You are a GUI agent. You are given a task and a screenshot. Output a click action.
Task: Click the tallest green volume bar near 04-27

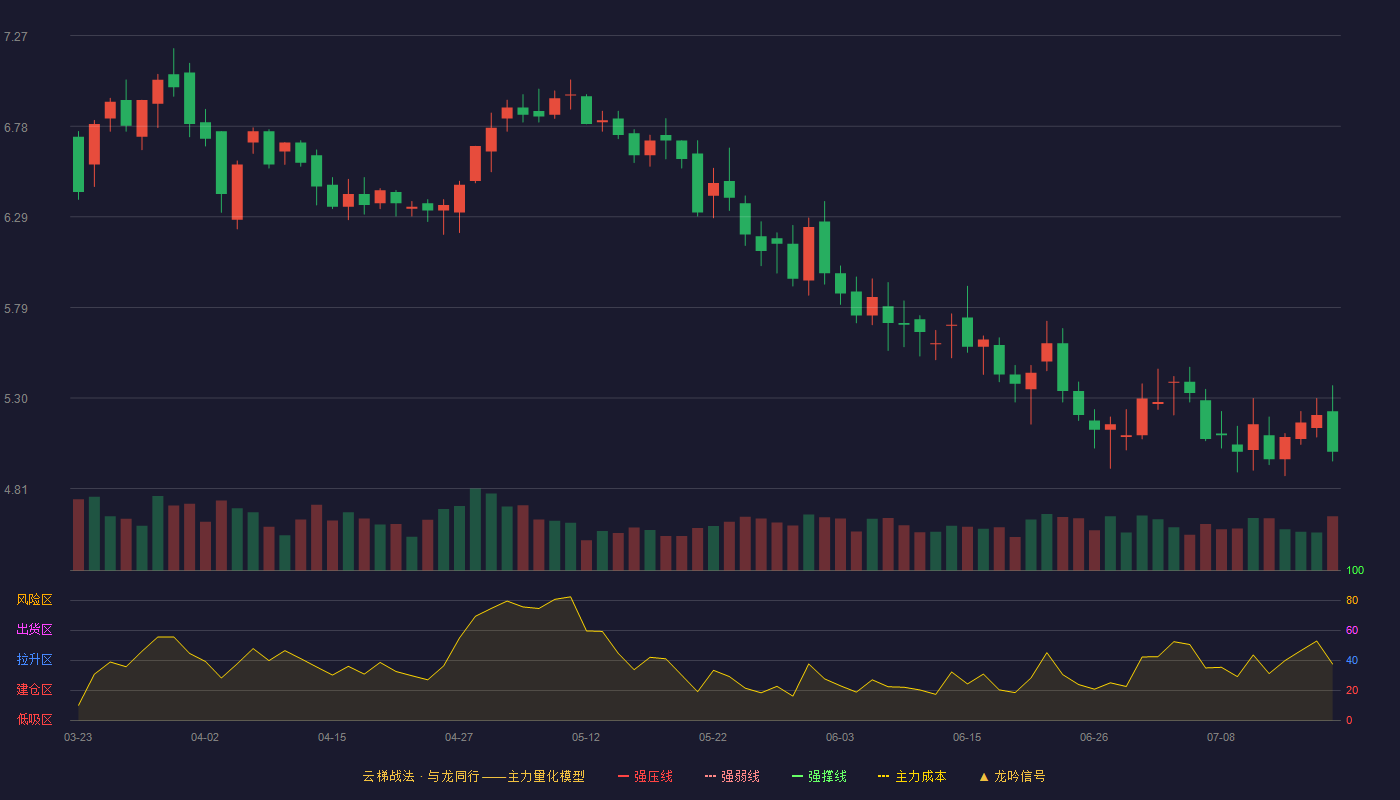(x=475, y=529)
